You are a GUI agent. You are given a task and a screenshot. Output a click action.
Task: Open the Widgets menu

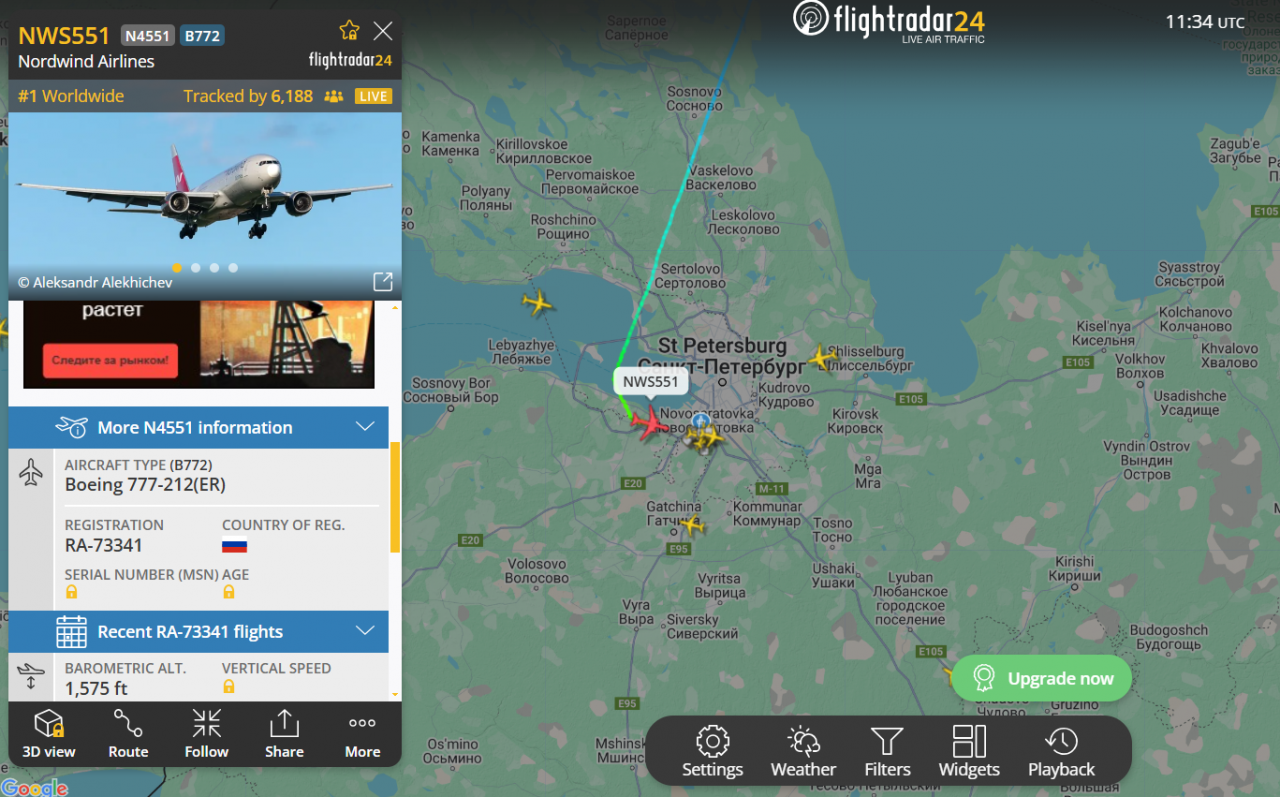click(x=969, y=752)
